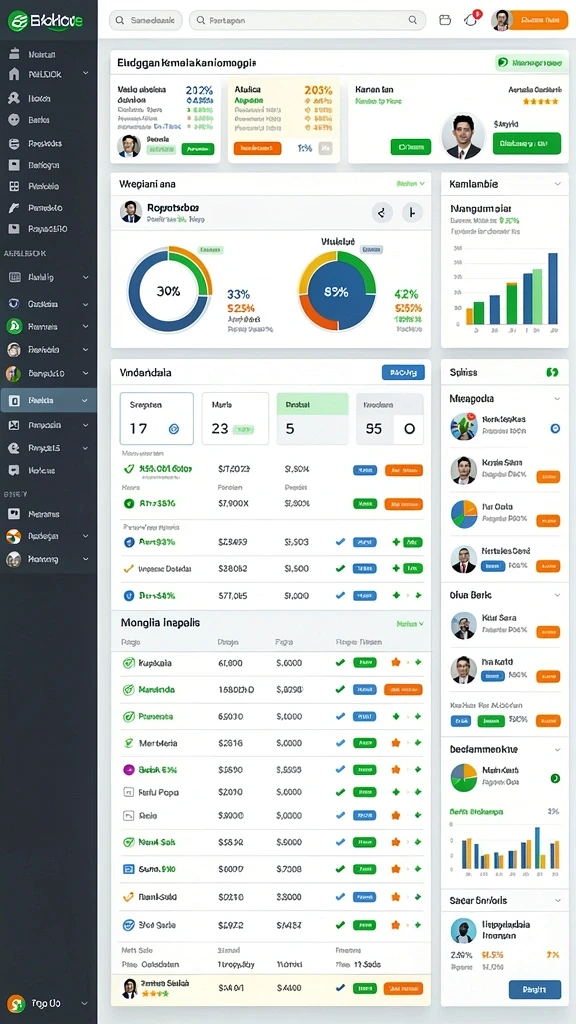Toggle the green check mark in the $2010 row
This screenshot has width=576, height=1024.
pos(340,792)
